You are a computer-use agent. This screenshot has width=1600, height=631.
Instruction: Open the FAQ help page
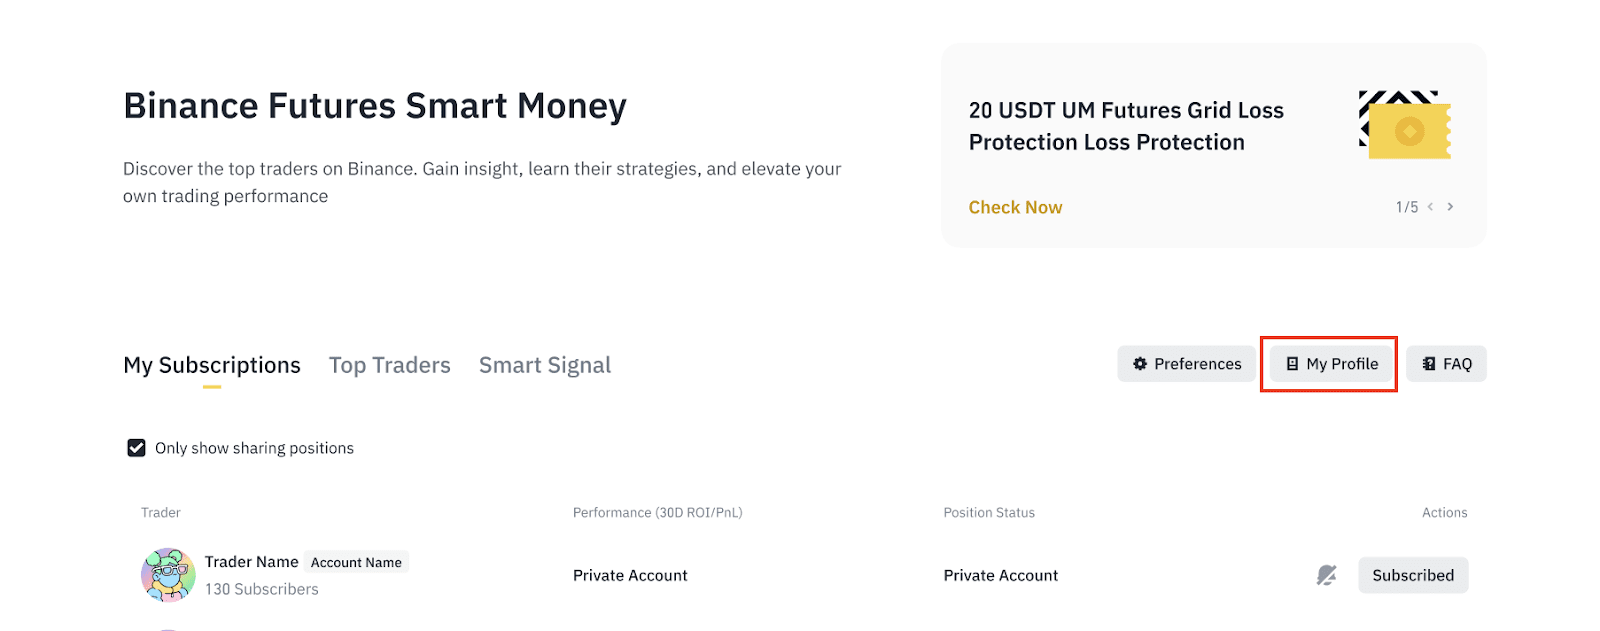(x=1446, y=364)
